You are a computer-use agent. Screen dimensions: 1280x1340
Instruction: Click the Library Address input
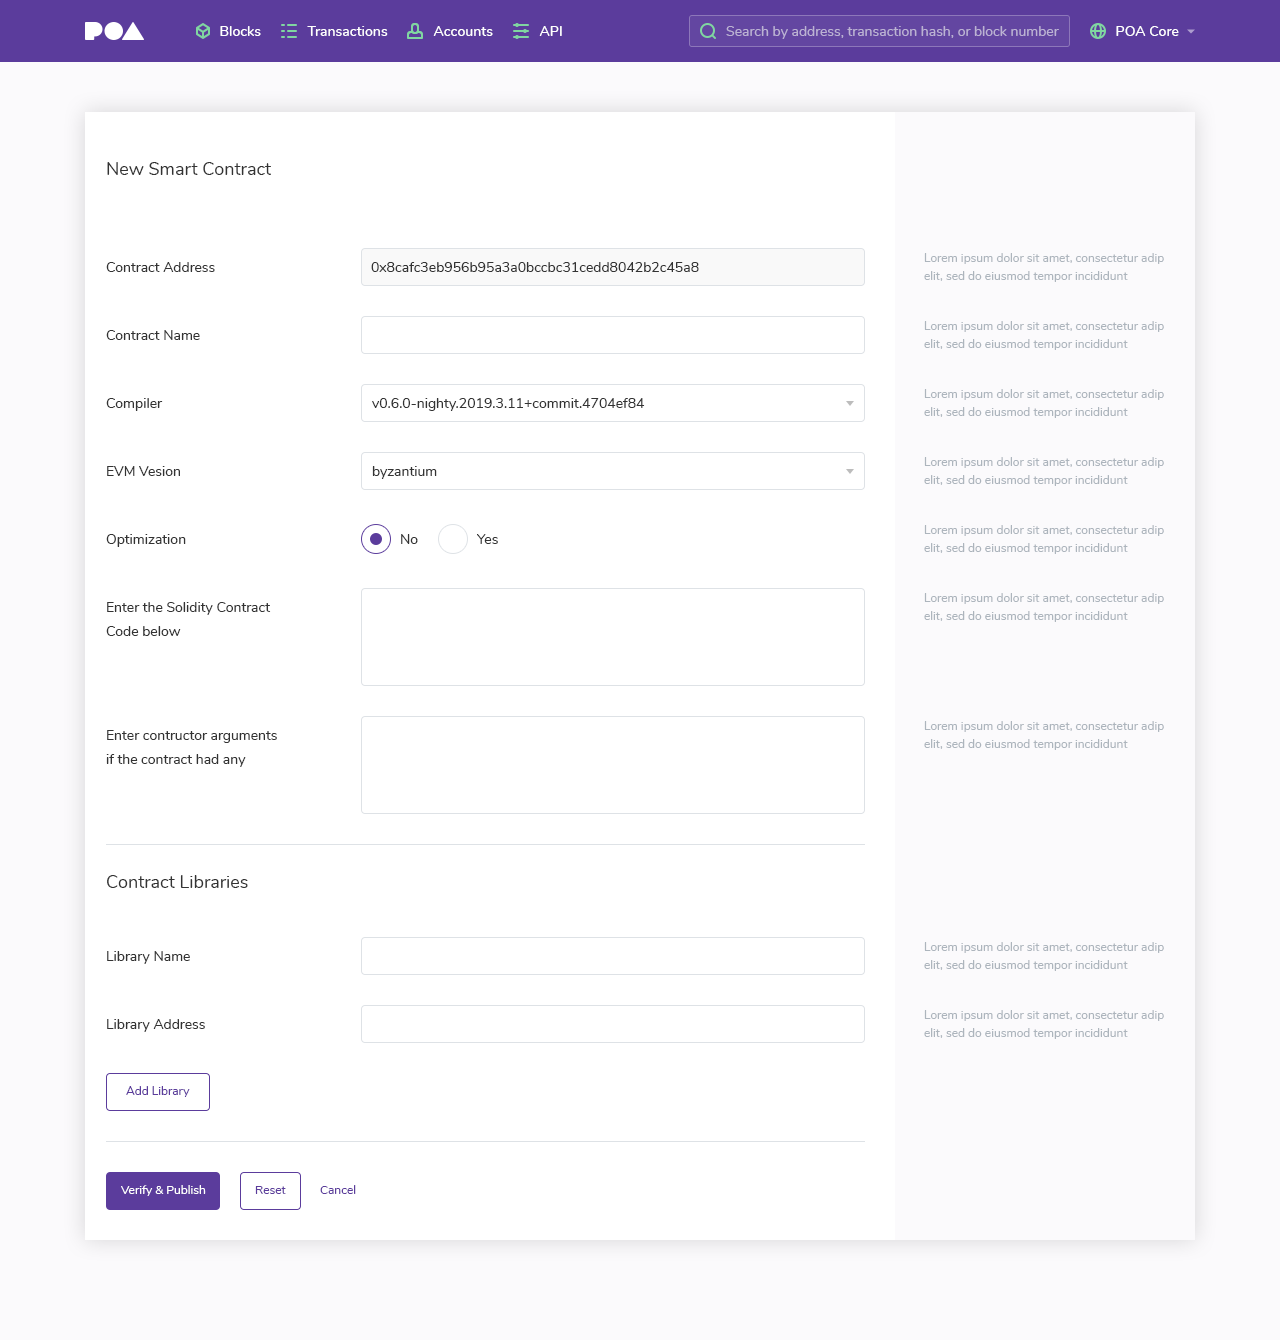pyautogui.click(x=613, y=1024)
